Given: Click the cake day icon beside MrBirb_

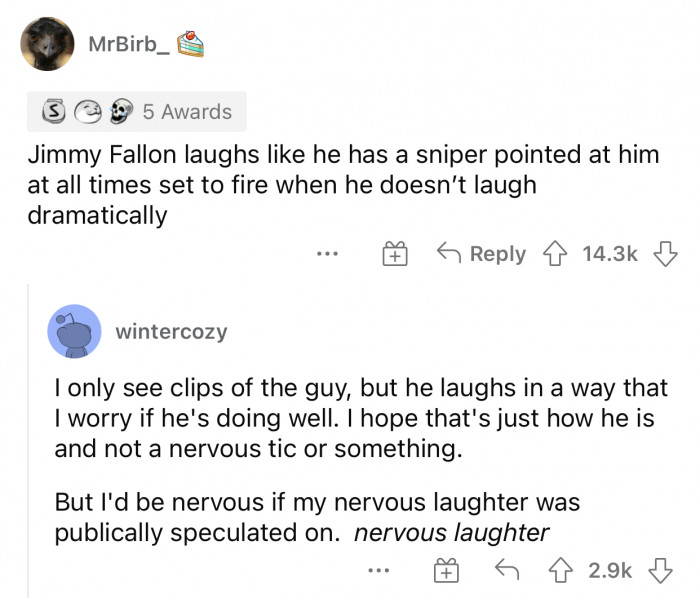Looking at the screenshot, I should point(190,44).
